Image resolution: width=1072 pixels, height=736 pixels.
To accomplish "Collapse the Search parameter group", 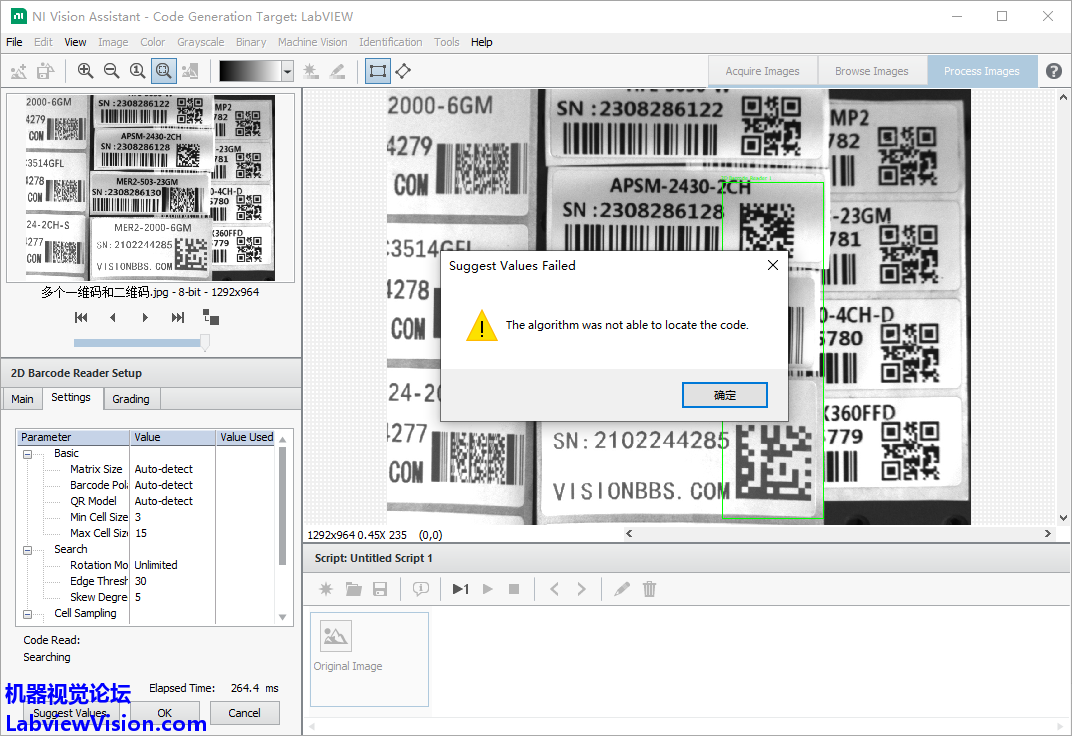I will [x=28, y=549].
